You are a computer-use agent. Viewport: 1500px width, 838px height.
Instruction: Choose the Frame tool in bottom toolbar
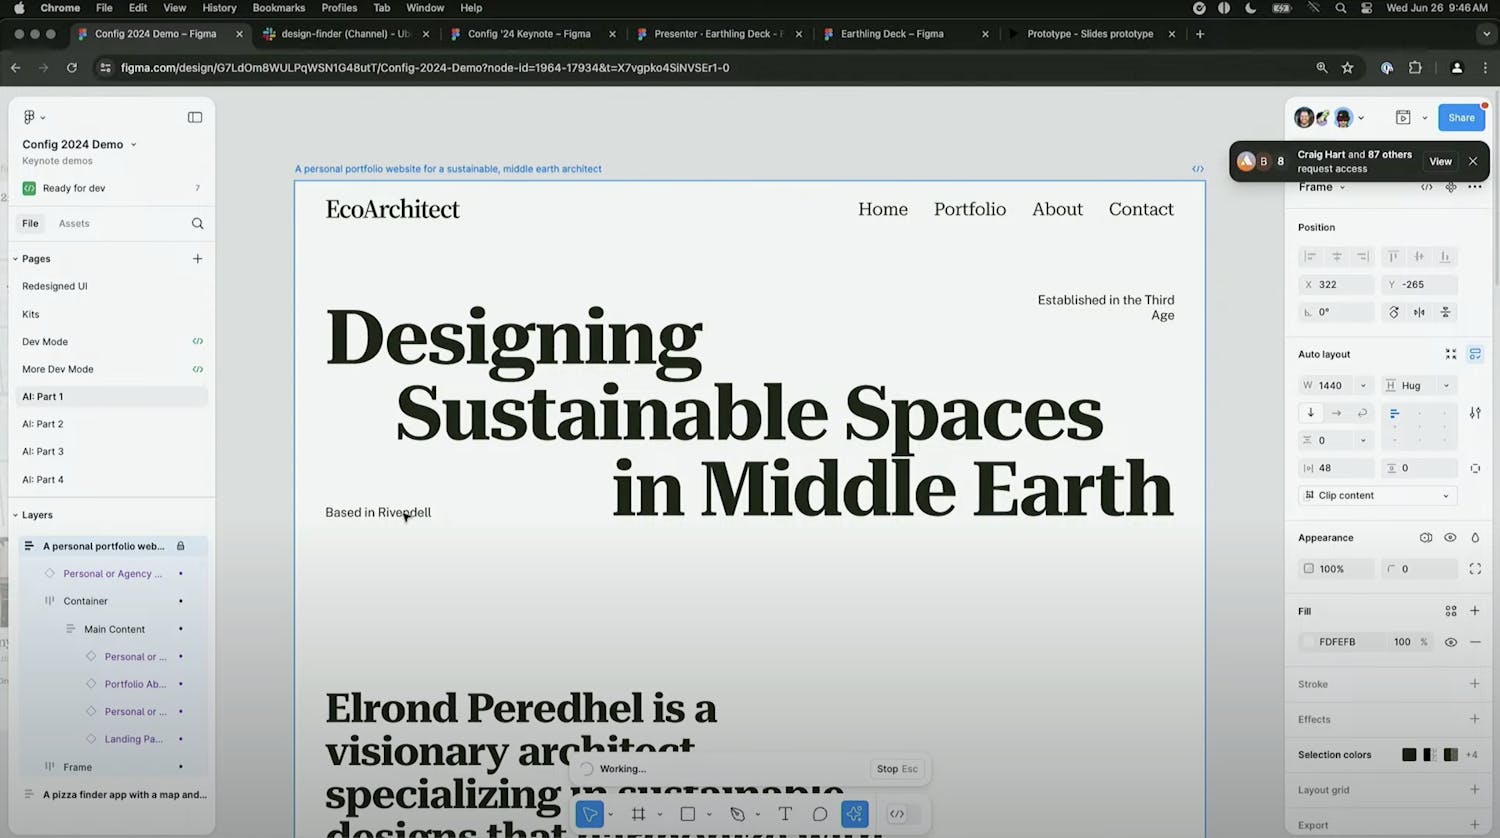(x=638, y=814)
